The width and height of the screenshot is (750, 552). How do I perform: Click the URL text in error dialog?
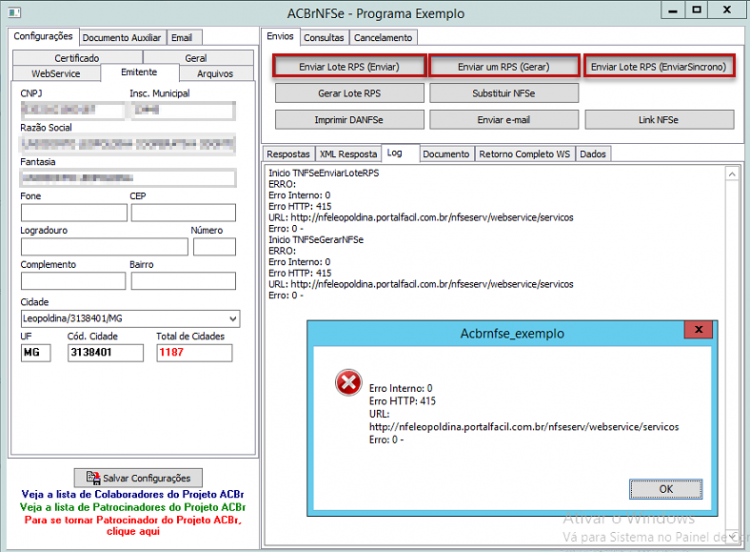524,427
